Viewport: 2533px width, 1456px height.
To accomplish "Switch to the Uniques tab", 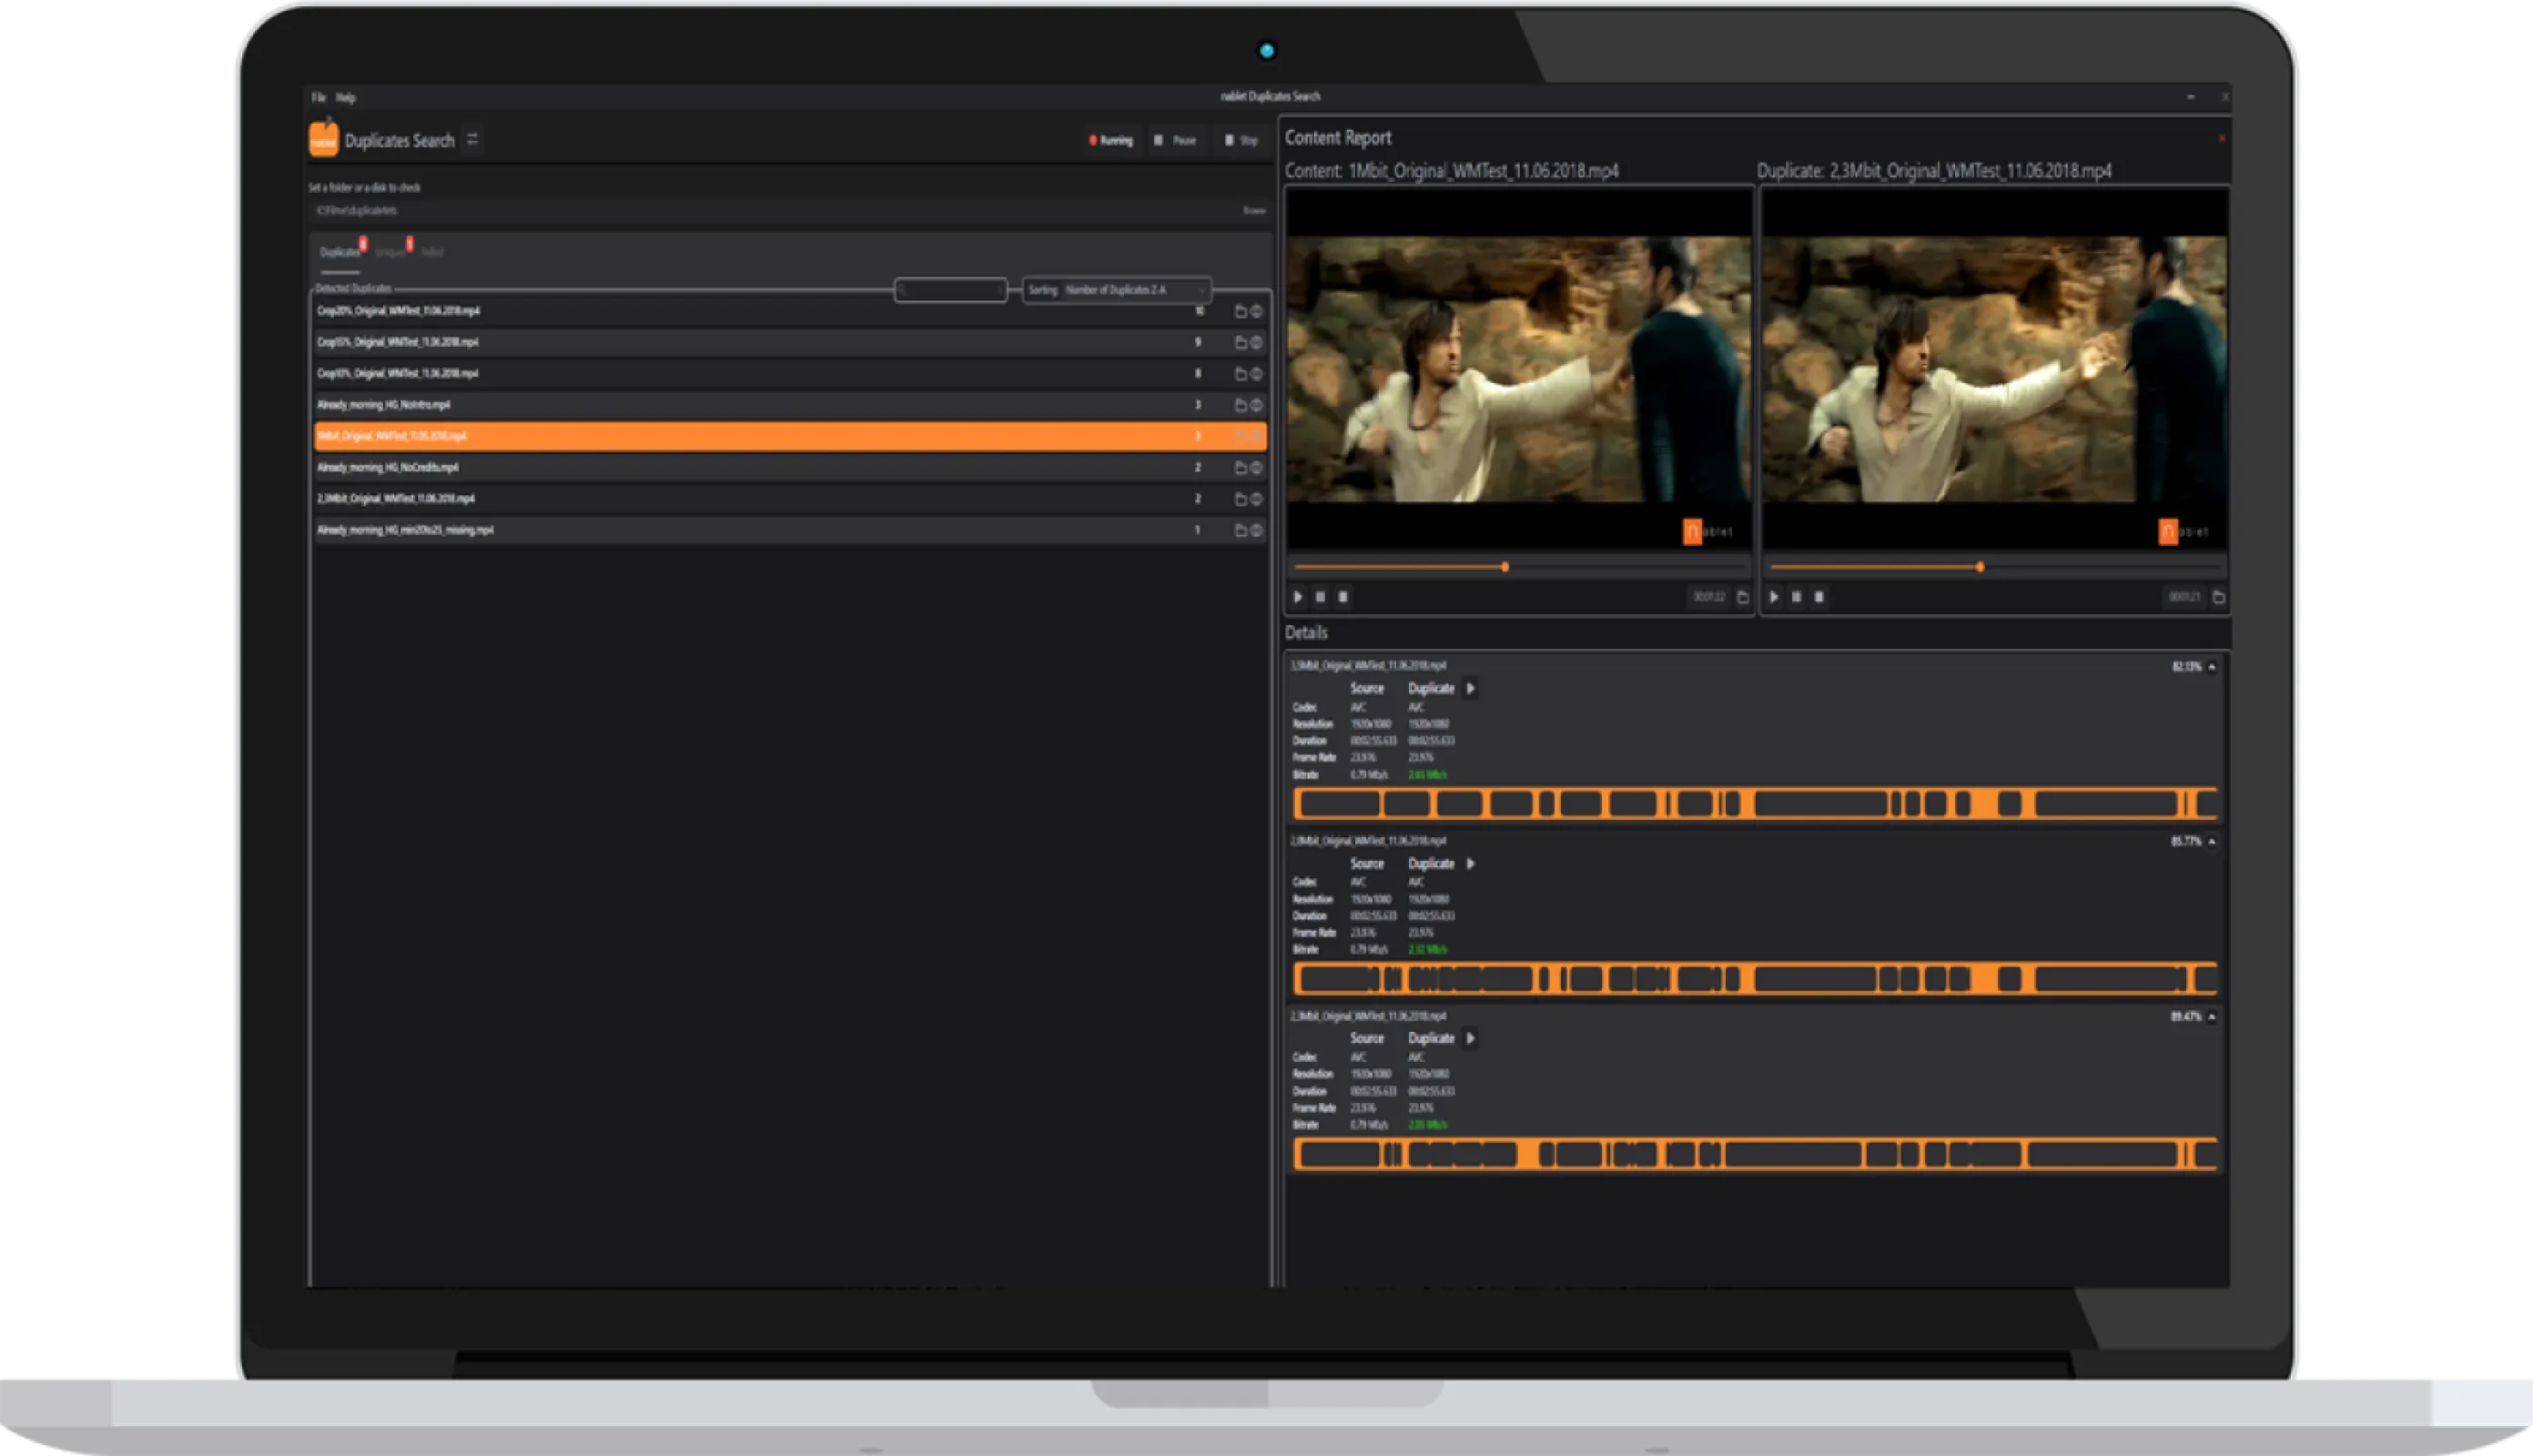I will pyautogui.click(x=391, y=252).
